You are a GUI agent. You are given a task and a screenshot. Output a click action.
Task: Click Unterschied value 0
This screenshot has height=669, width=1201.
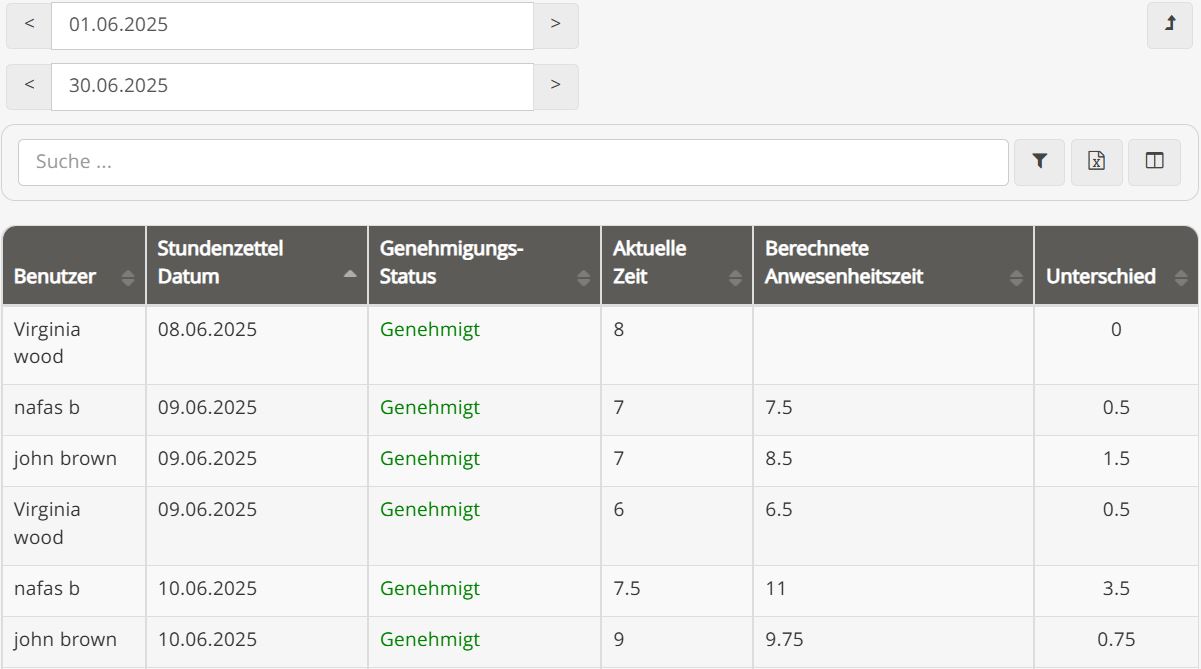coord(1116,329)
